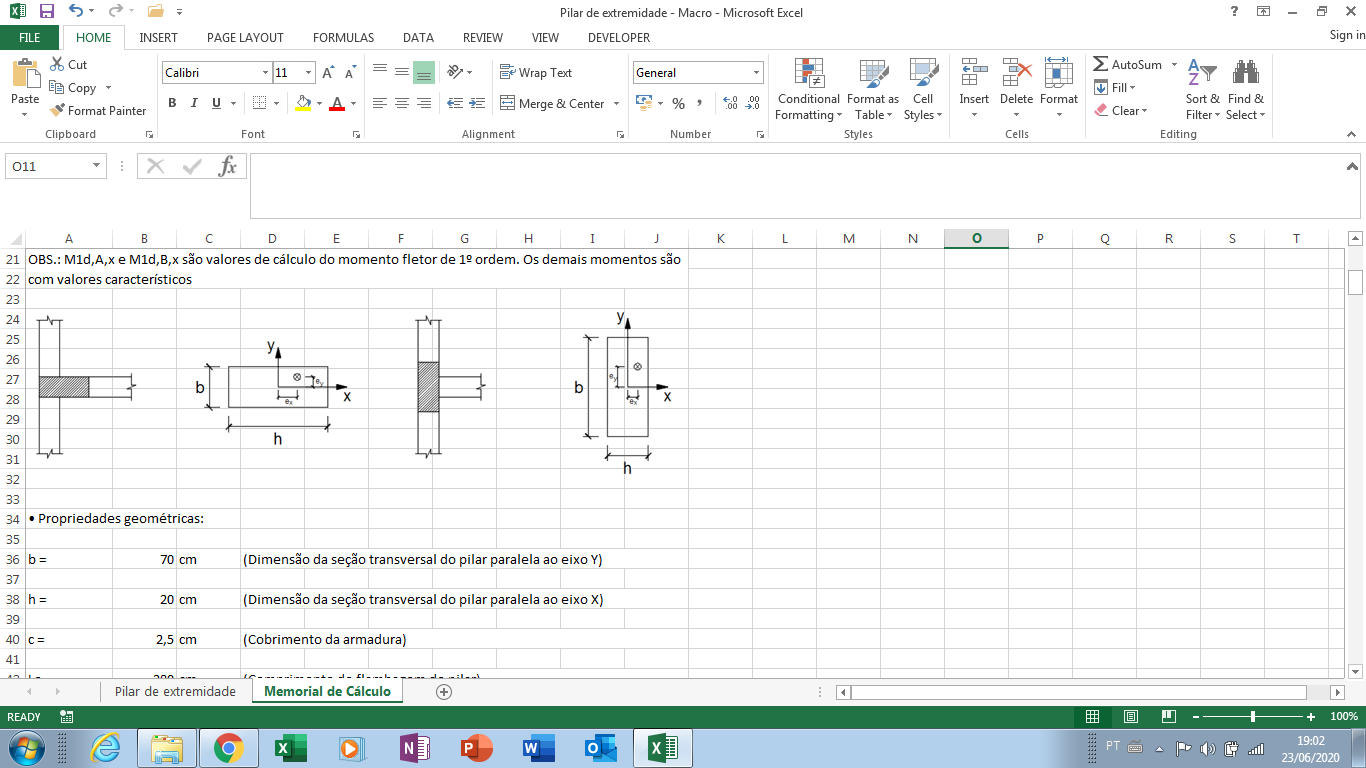
Task: Open the Number Format dropdown showing General
Action: [757, 73]
